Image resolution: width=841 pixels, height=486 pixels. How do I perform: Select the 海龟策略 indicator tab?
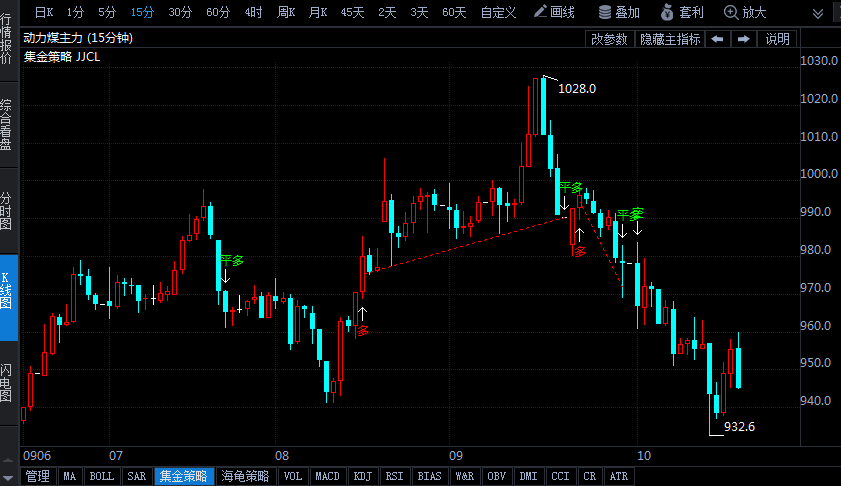click(245, 476)
